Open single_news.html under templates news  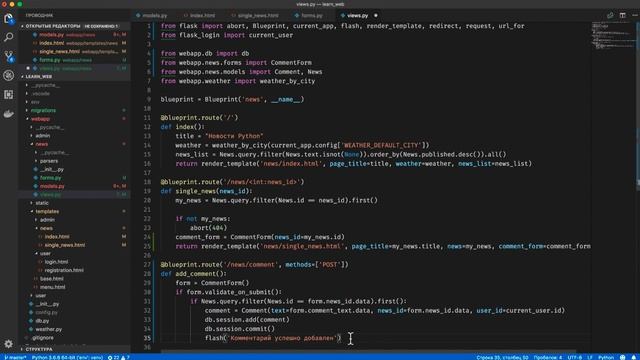click(64, 245)
